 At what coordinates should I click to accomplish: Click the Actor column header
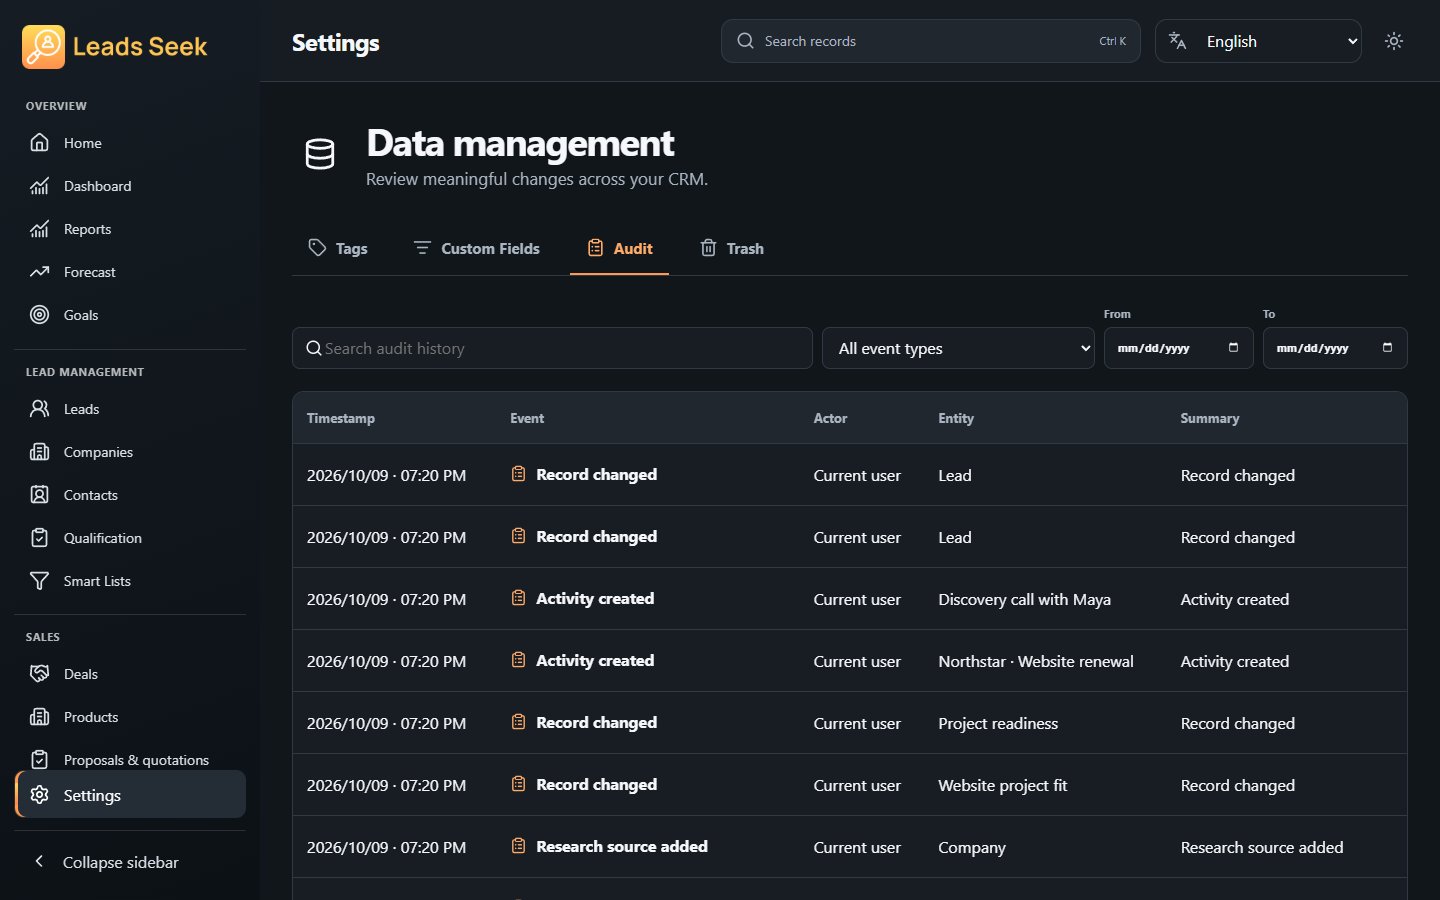pyautogui.click(x=830, y=418)
